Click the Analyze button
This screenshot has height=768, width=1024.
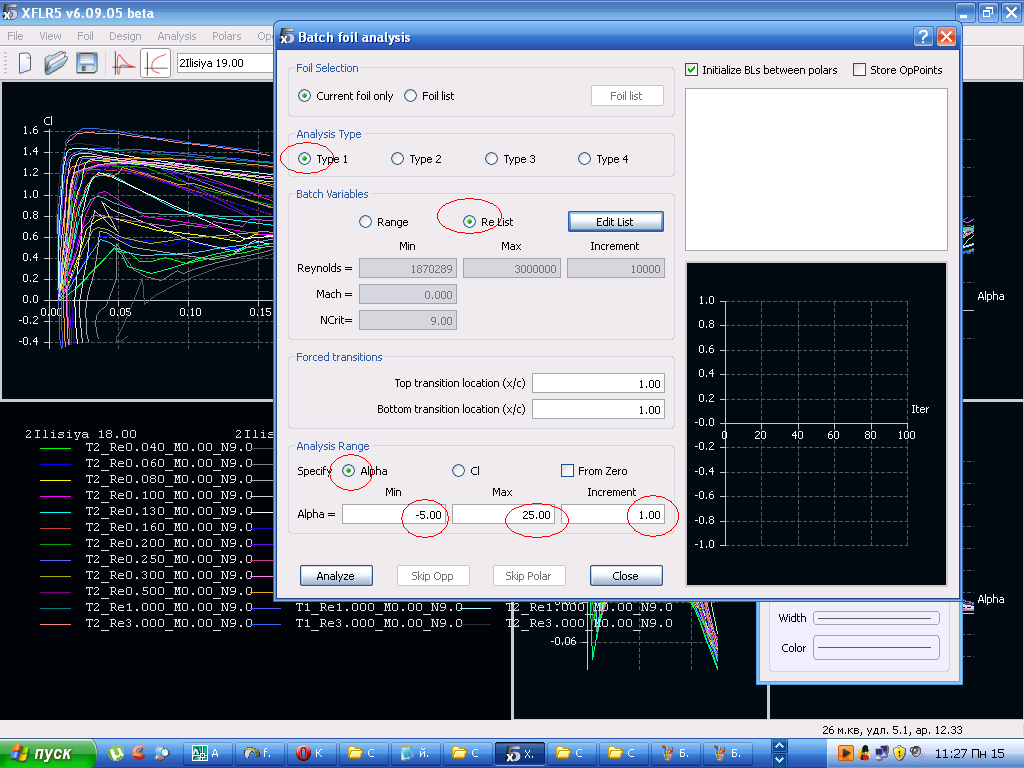tap(335, 576)
